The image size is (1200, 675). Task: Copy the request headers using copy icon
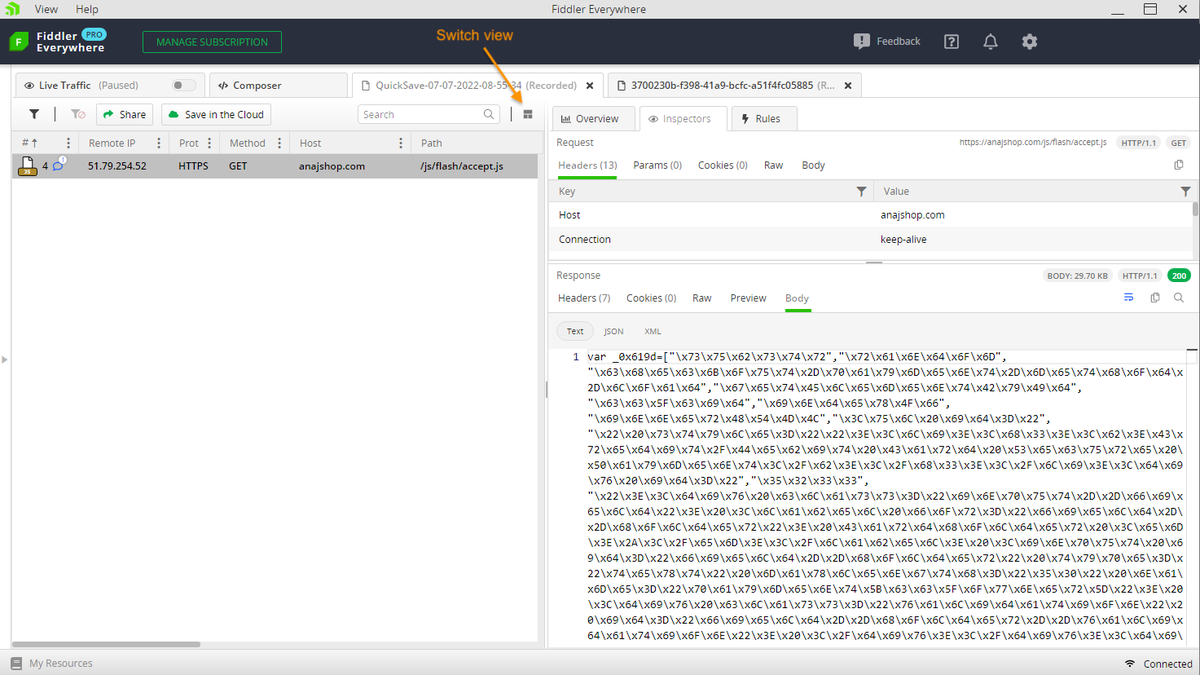click(1178, 165)
